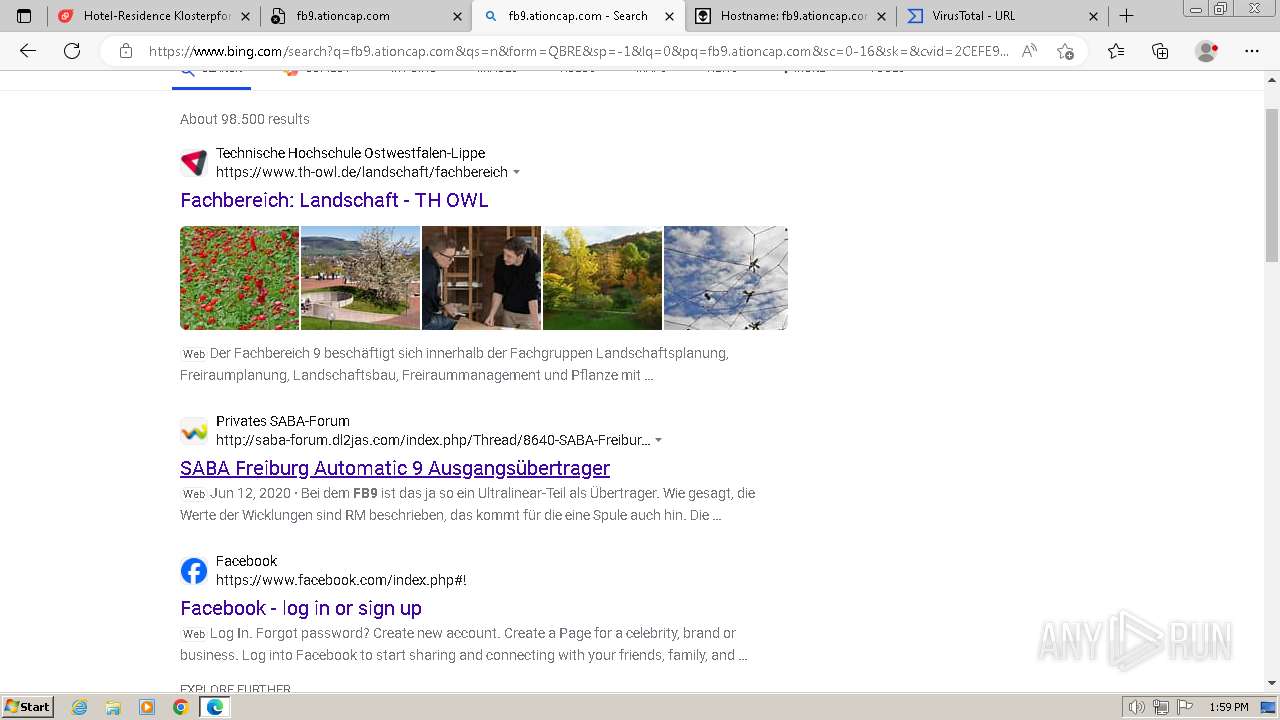This screenshot has width=1280, height=720.
Task: Click the 'About 98.500 results' text
Action: [x=245, y=119]
